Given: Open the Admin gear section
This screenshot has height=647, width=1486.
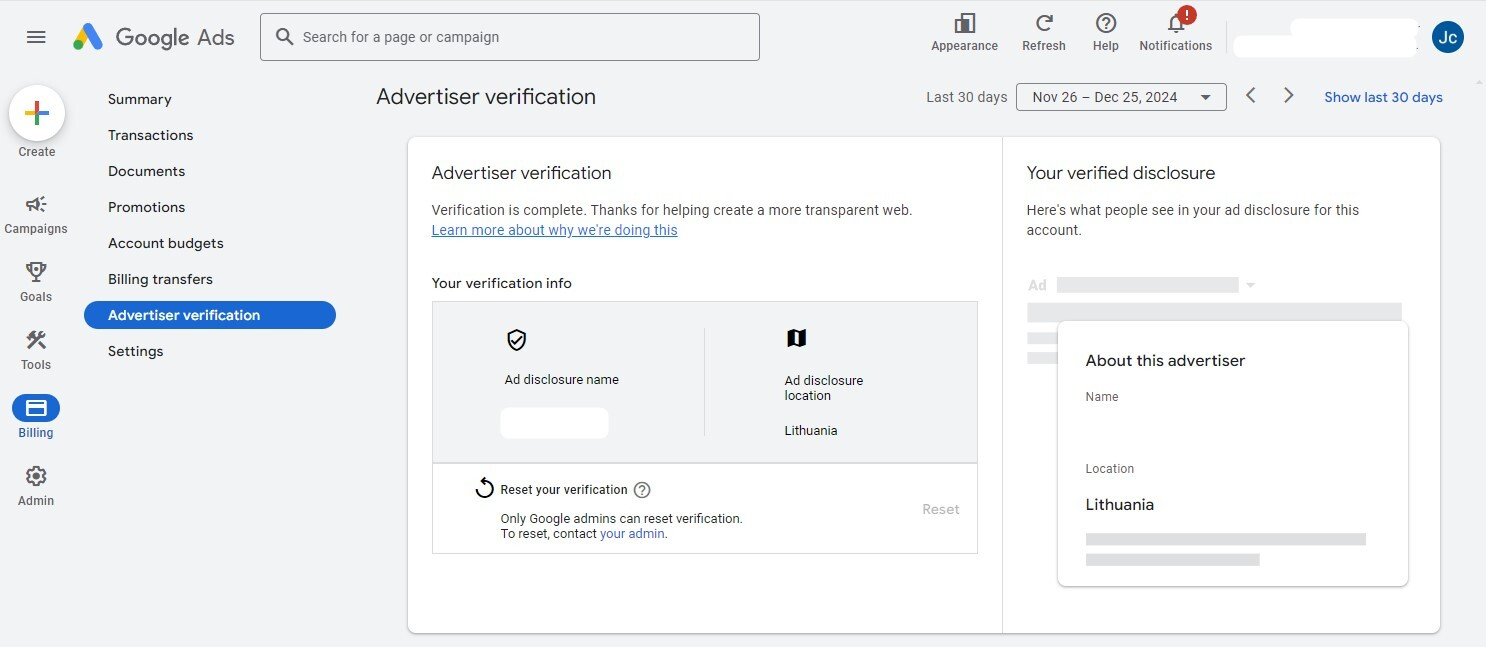Looking at the screenshot, I should tap(36, 477).
